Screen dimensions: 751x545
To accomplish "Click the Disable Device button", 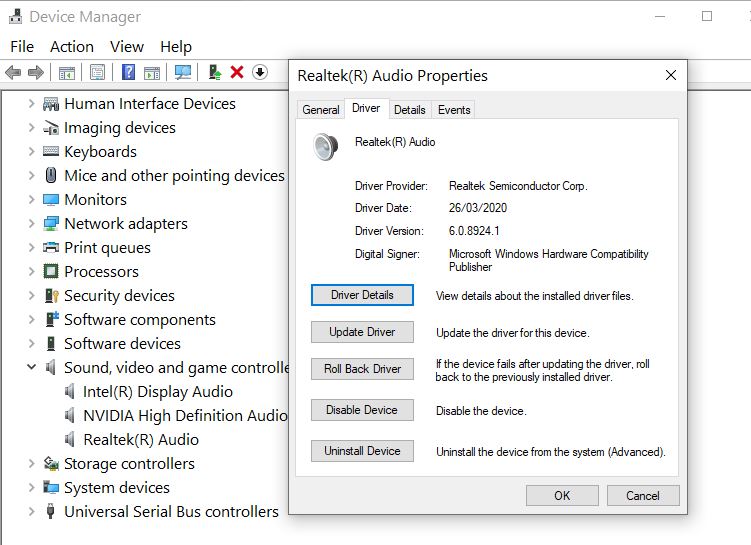I will 362,410.
